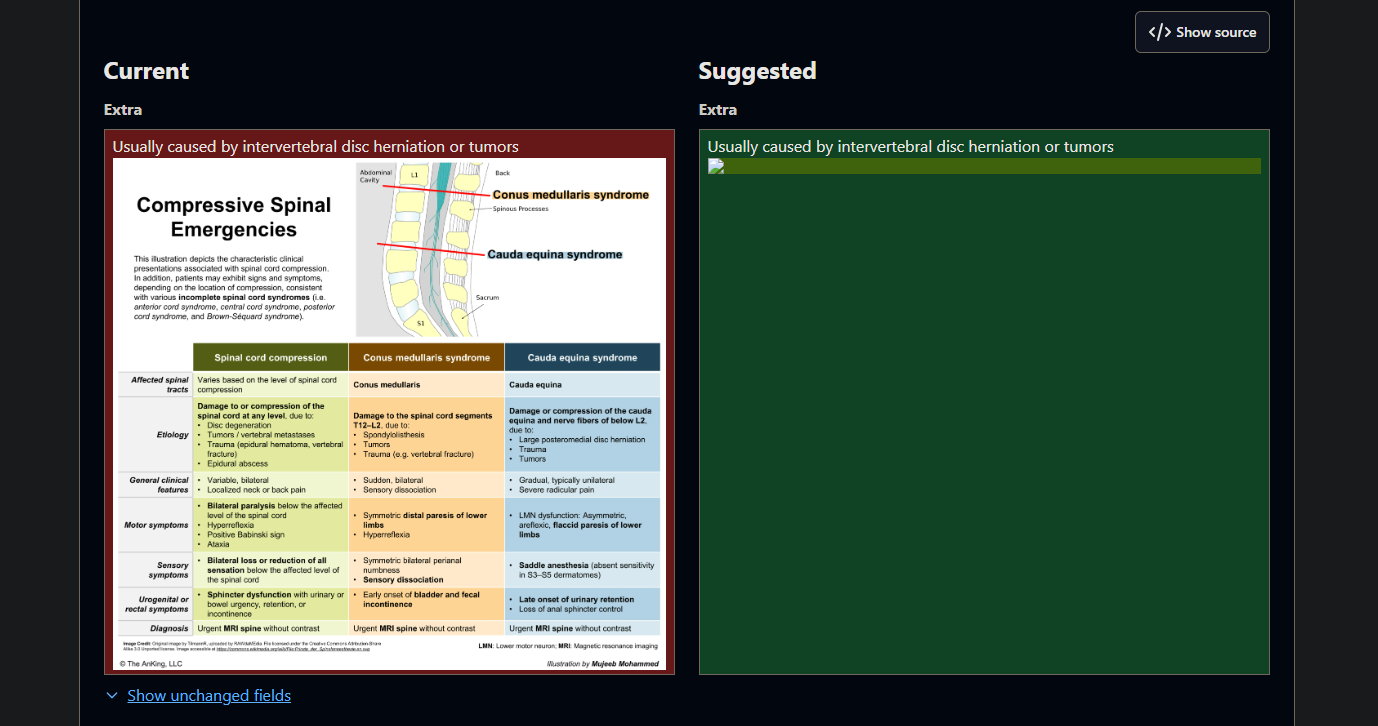The width and height of the screenshot is (1378, 726).
Task: Click the orange Conus medullaris syndrome table header
Action: [426, 357]
